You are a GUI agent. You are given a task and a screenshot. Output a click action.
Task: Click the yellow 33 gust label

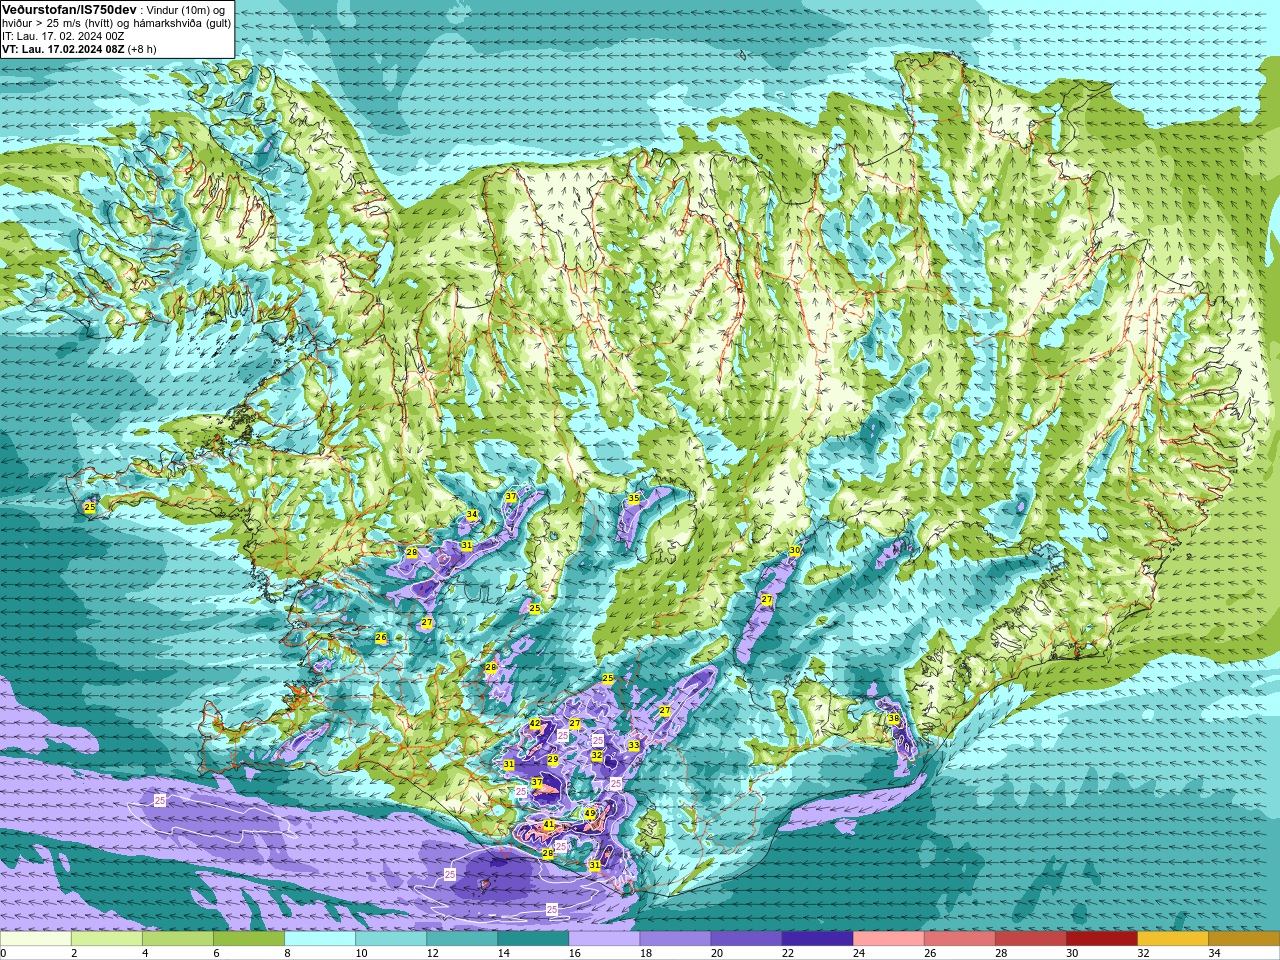[x=633, y=746]
